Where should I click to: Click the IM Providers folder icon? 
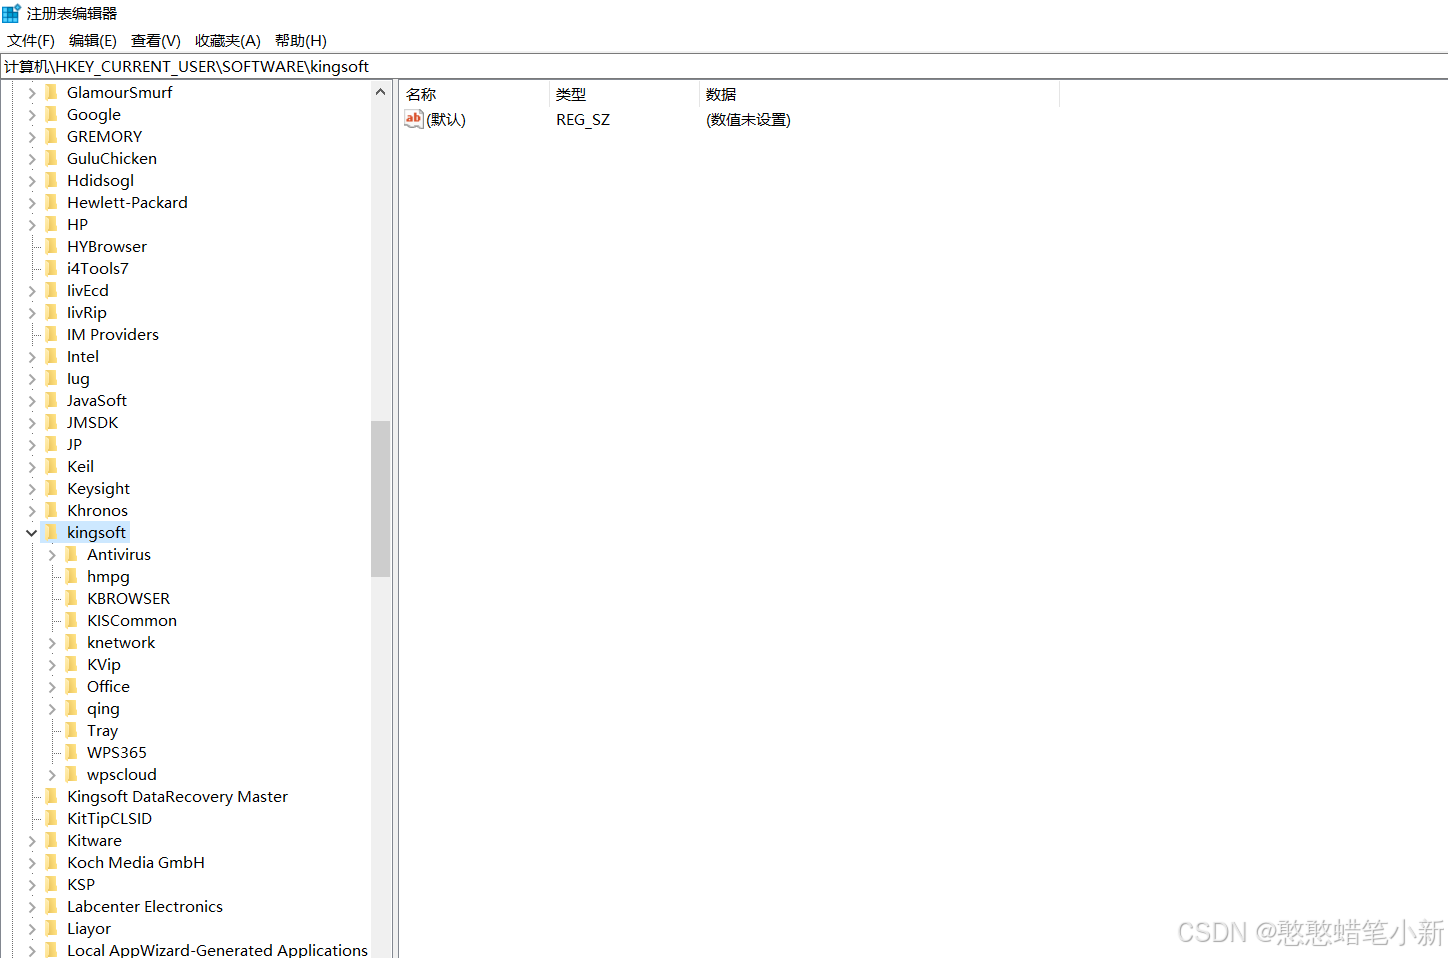coord(52,334)
